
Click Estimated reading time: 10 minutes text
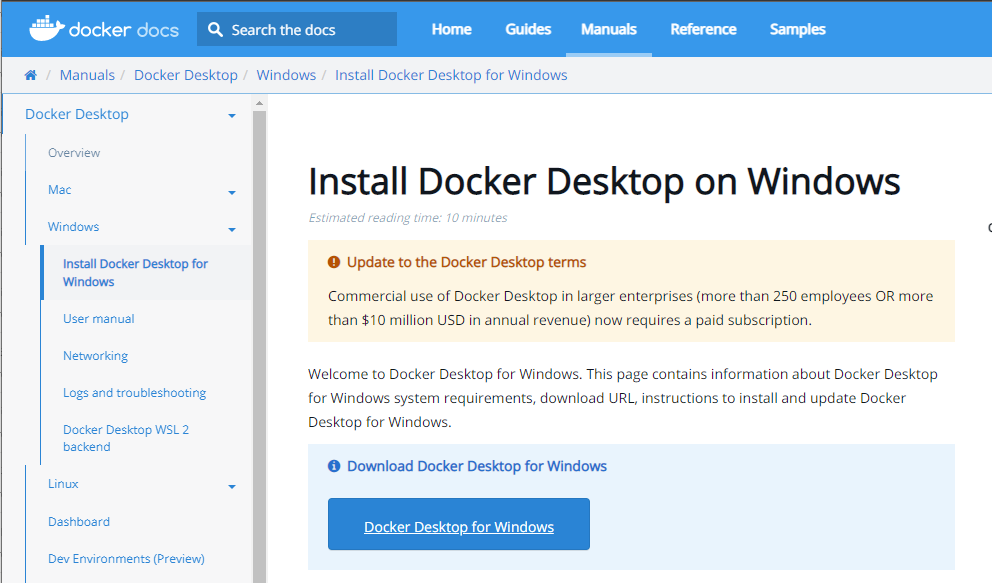408,218
